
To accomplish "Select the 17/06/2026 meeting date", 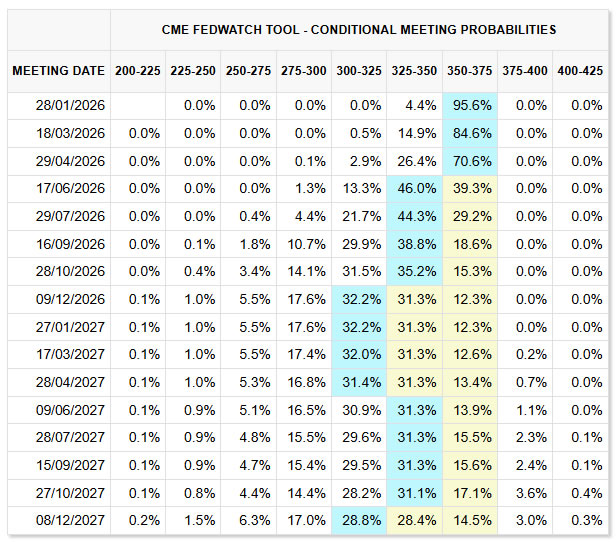I will pos(69,189).
